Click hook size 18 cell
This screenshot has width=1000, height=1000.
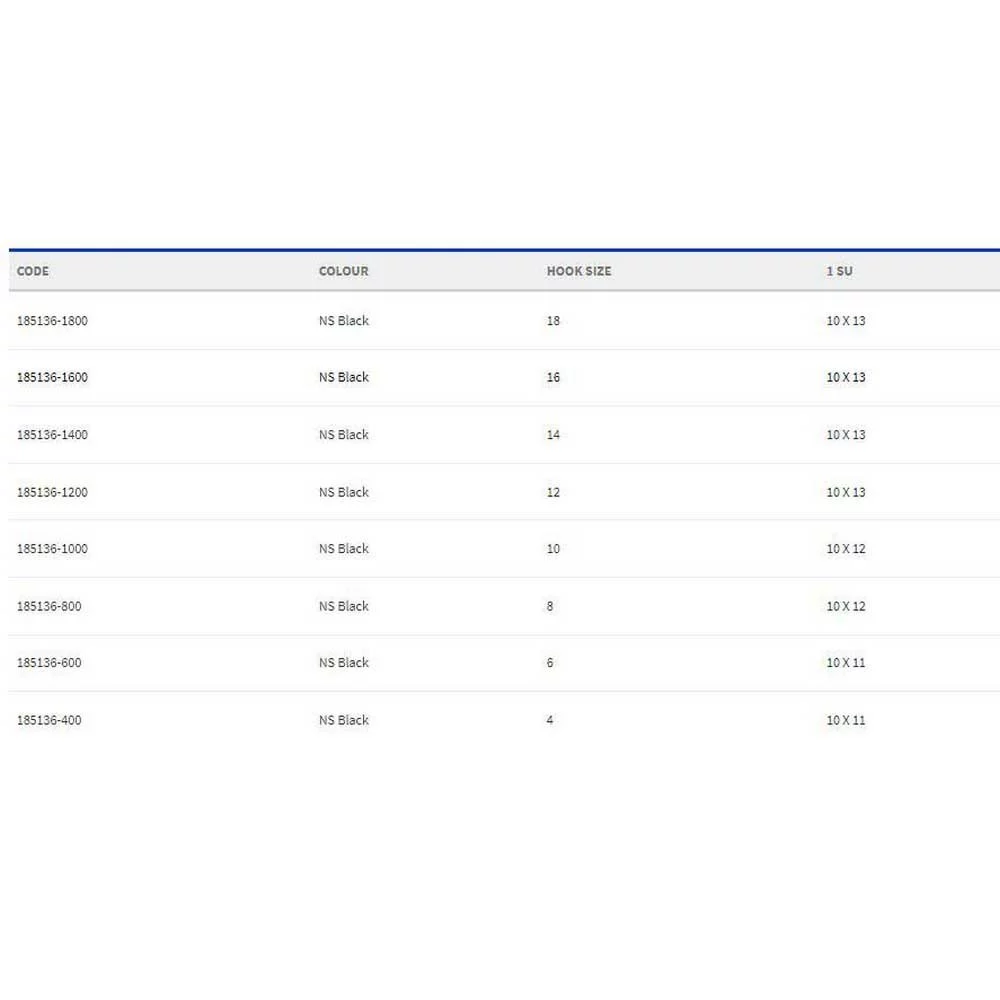coord(553,321)
